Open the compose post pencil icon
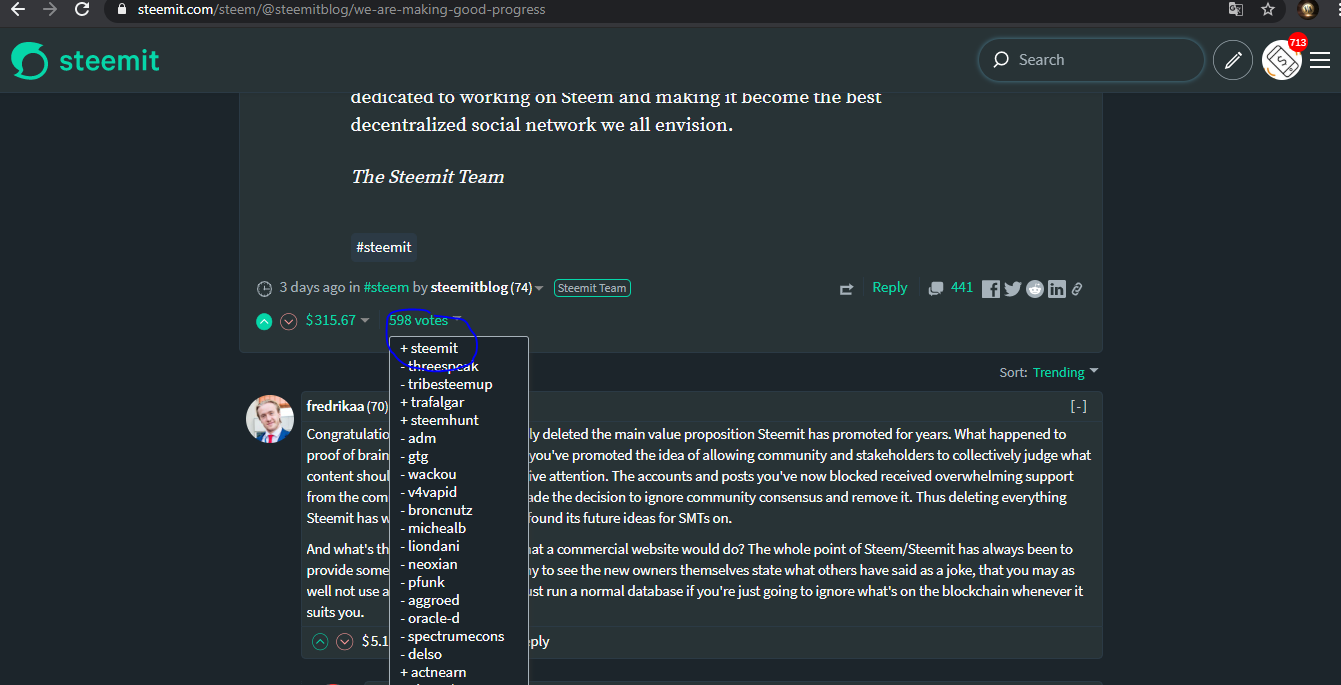The width and height of the screenshot is (1341, 685). [x=1233, y=60]
